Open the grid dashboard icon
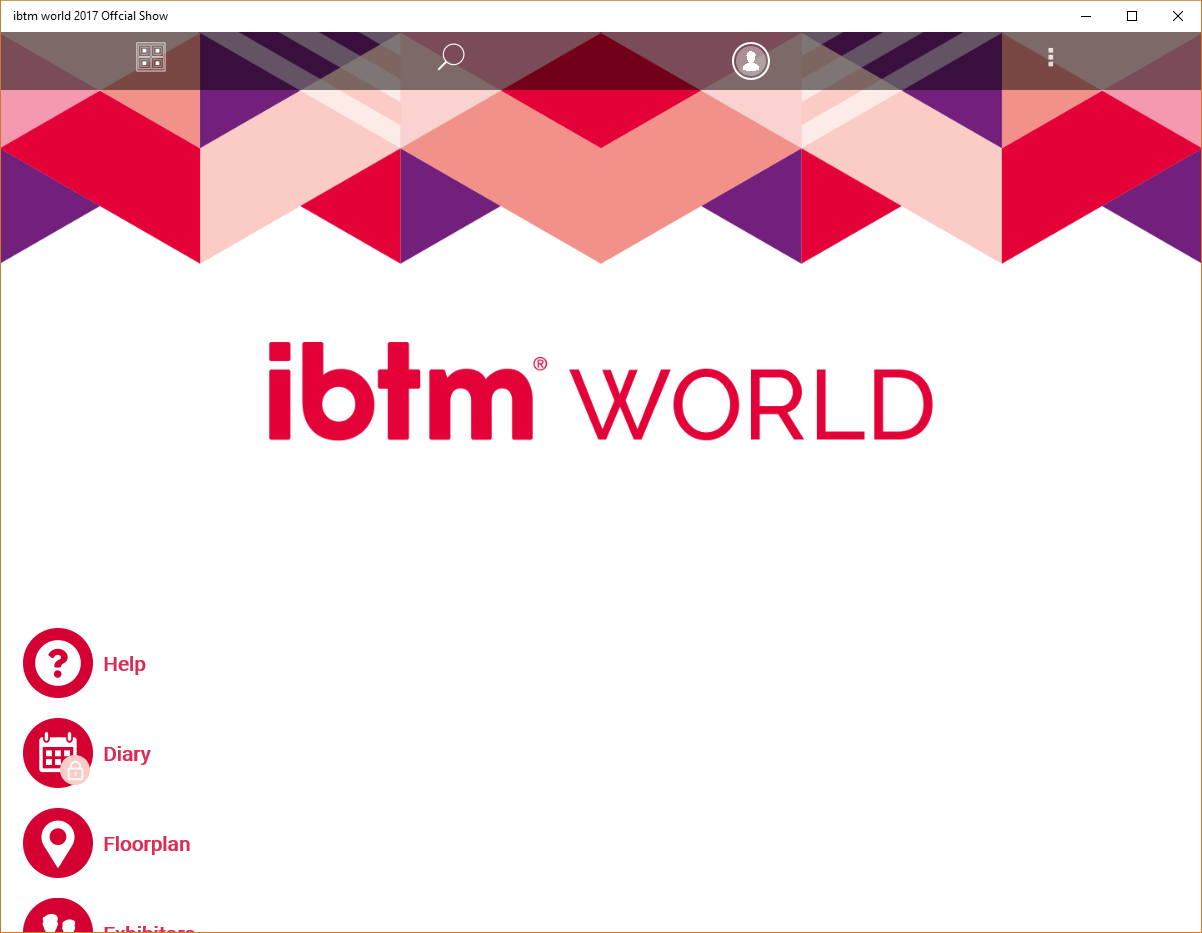This screenshot has height=933, width=1202. pyautogui.click(x=151, y=57)
